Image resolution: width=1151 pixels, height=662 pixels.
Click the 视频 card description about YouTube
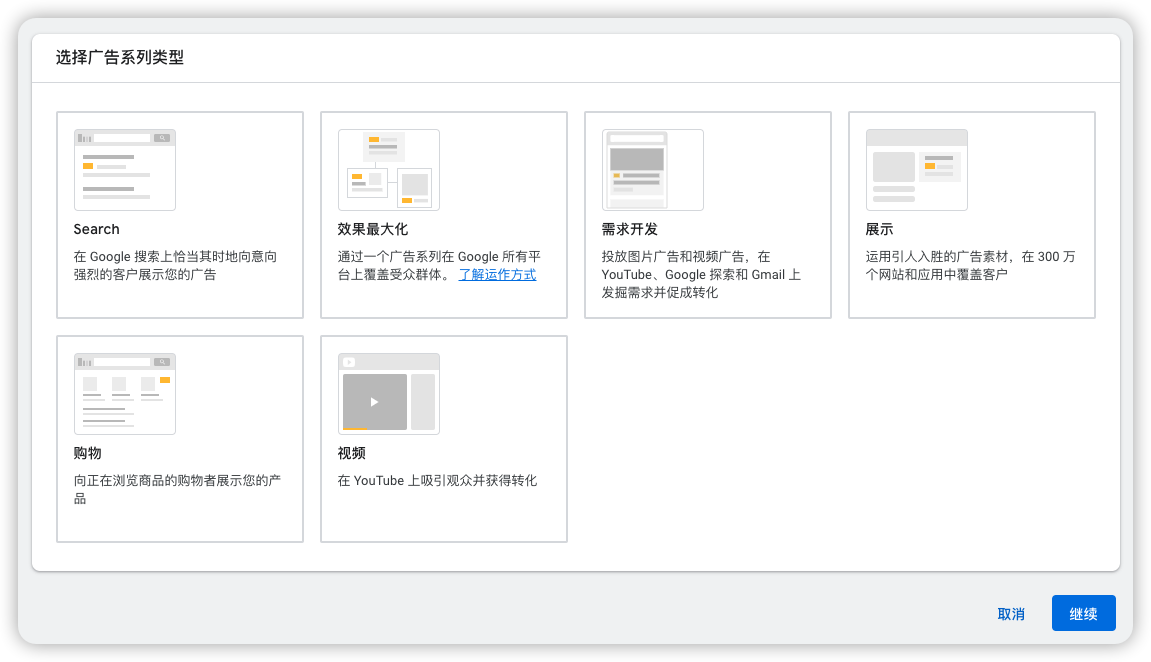click(437, 480)
